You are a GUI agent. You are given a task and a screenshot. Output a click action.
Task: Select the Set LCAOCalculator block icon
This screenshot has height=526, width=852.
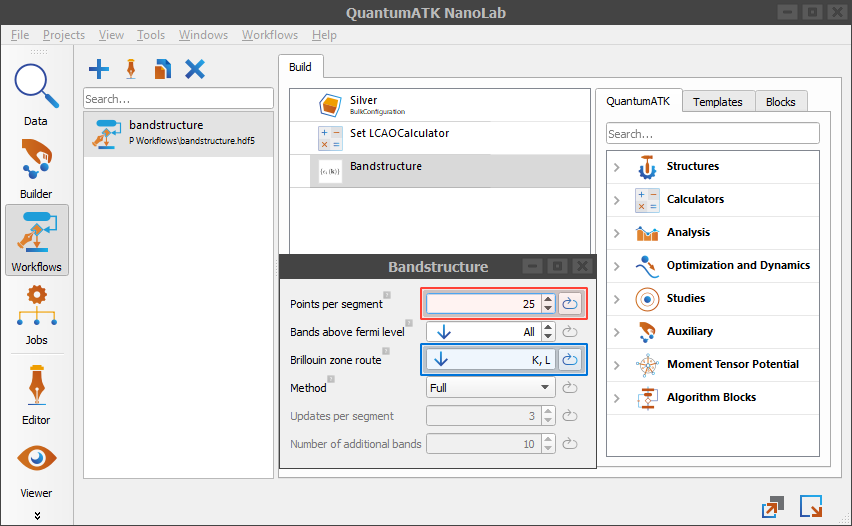[330, 138]
